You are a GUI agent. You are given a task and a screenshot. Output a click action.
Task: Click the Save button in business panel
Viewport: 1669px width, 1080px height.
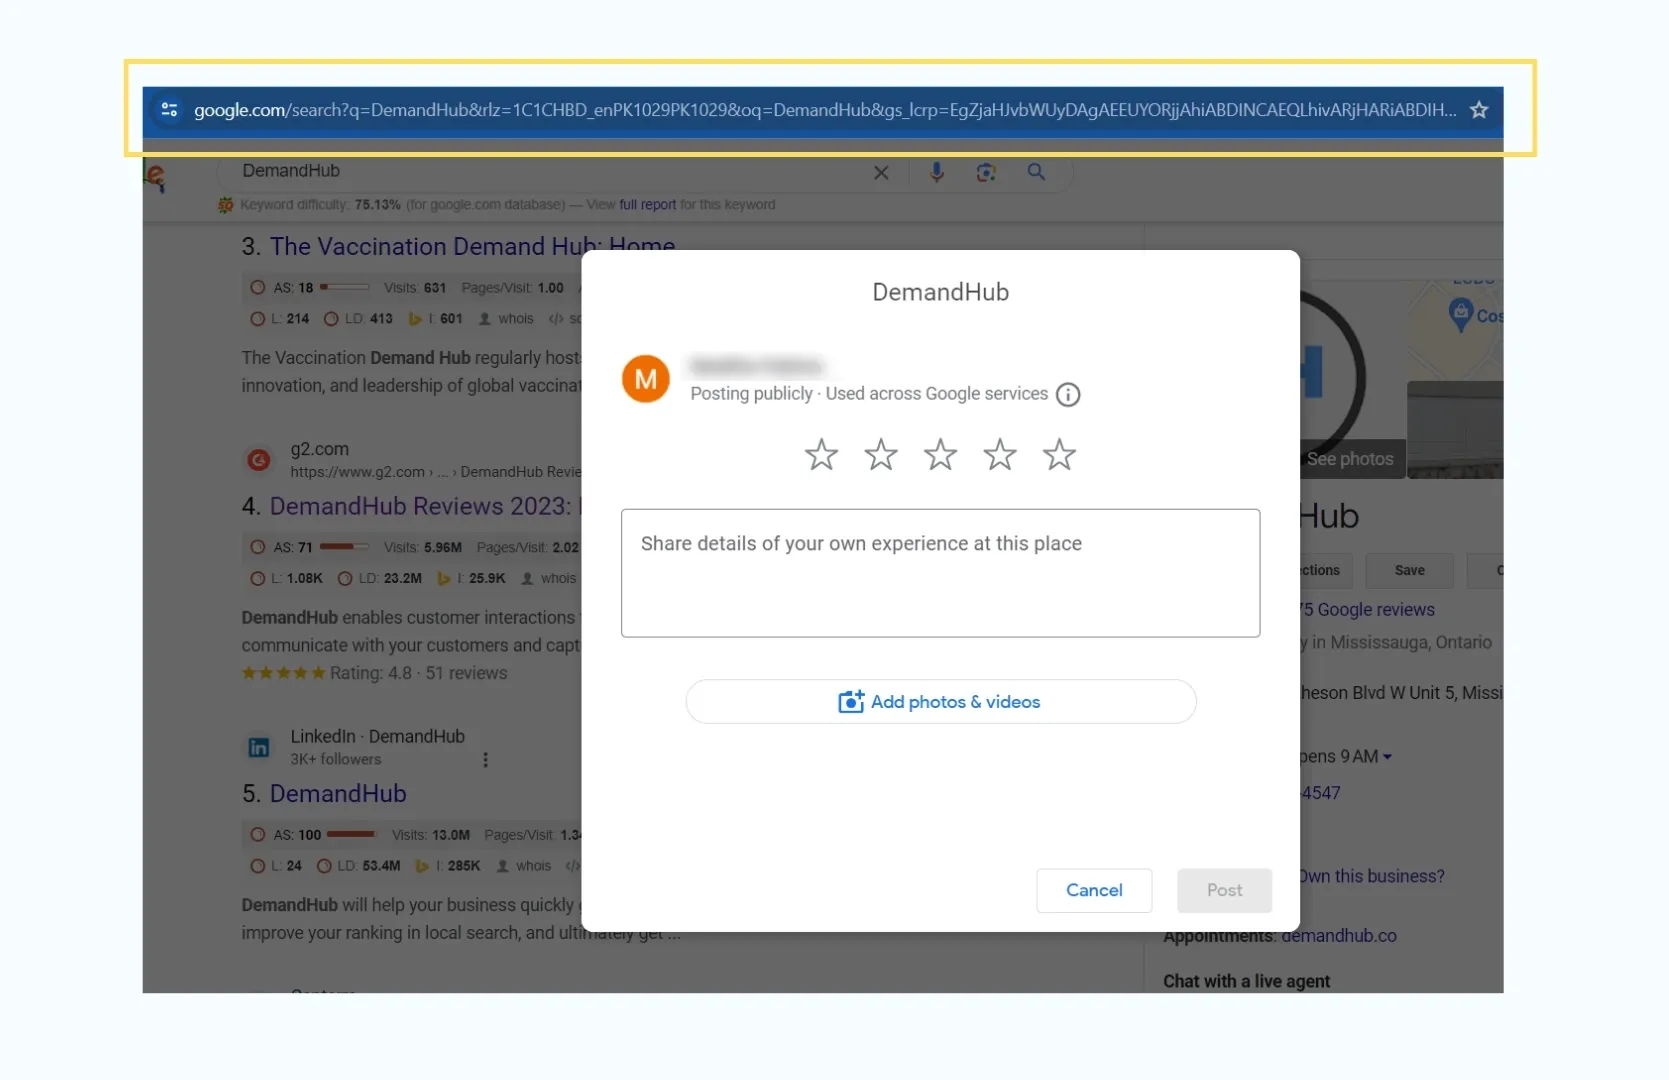click(1409, 571)
